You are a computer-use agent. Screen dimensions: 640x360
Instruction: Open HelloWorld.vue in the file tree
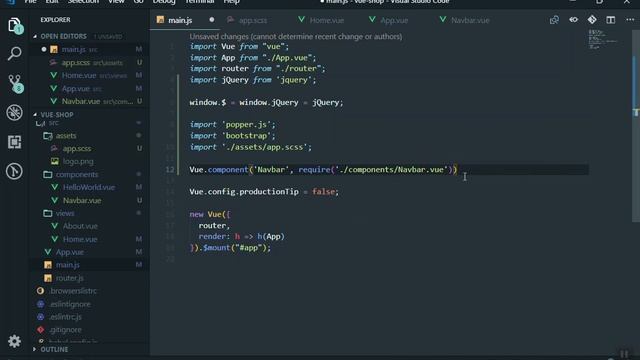[x=89, y=187]
